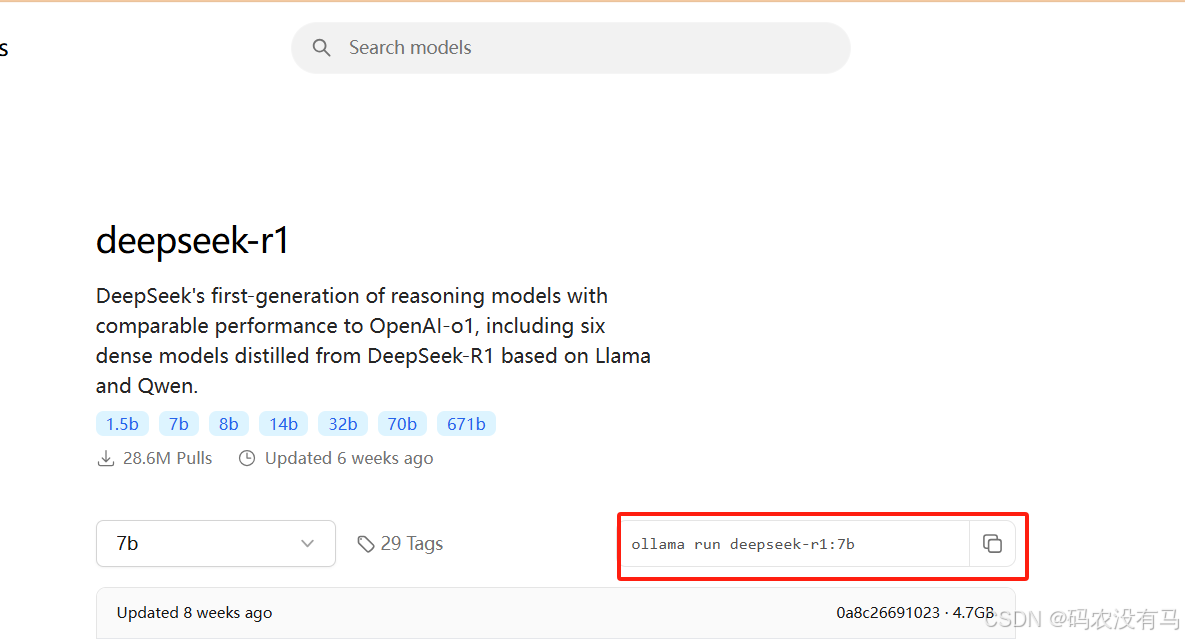This screenshot has width=1185, height=639.
Task: Click Updated 6 weeks ago text
Action: (x=349, y=458)
